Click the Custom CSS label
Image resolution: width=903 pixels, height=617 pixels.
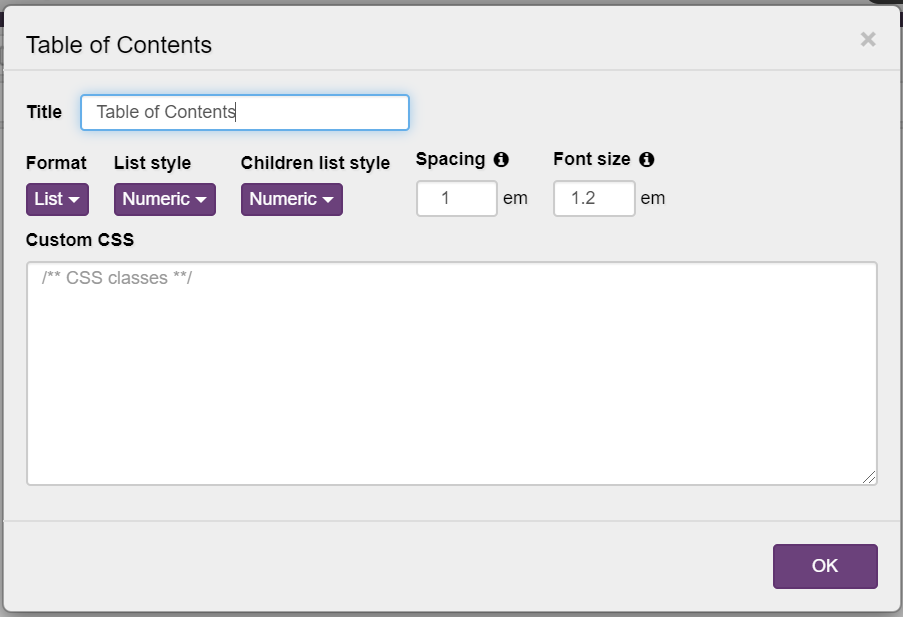80,240
